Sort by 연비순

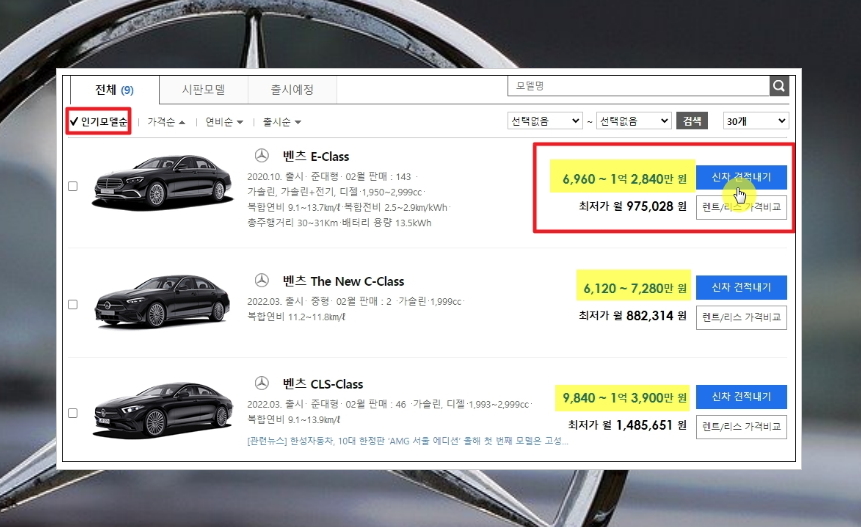coord(224,122)
